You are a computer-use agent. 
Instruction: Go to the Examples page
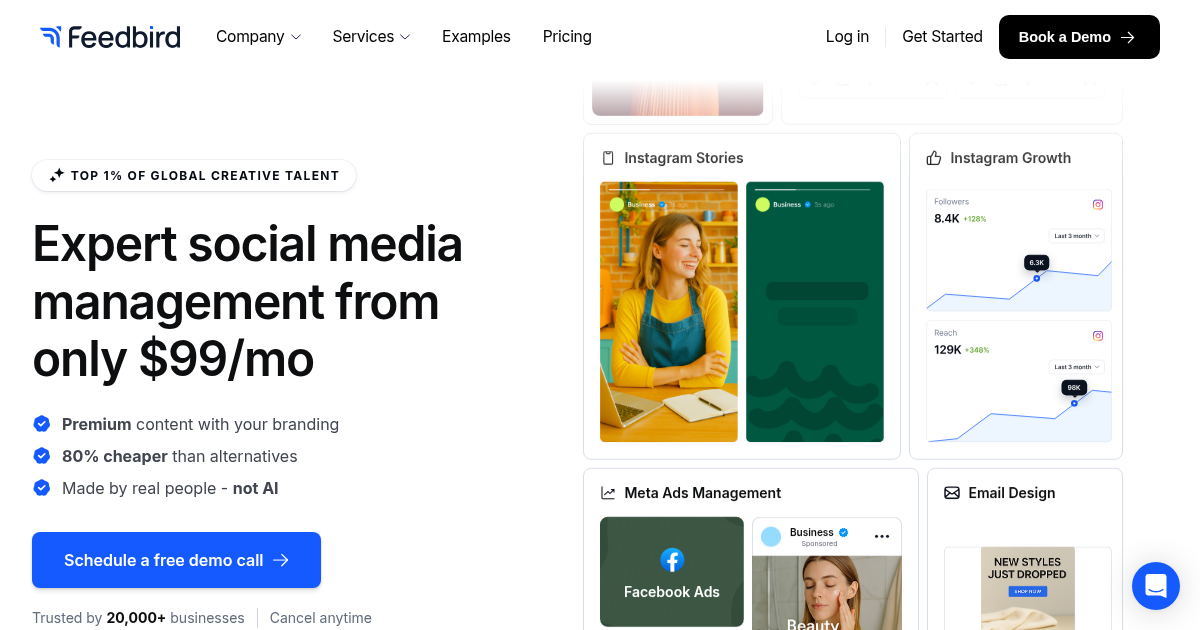(x=476, y=37)
